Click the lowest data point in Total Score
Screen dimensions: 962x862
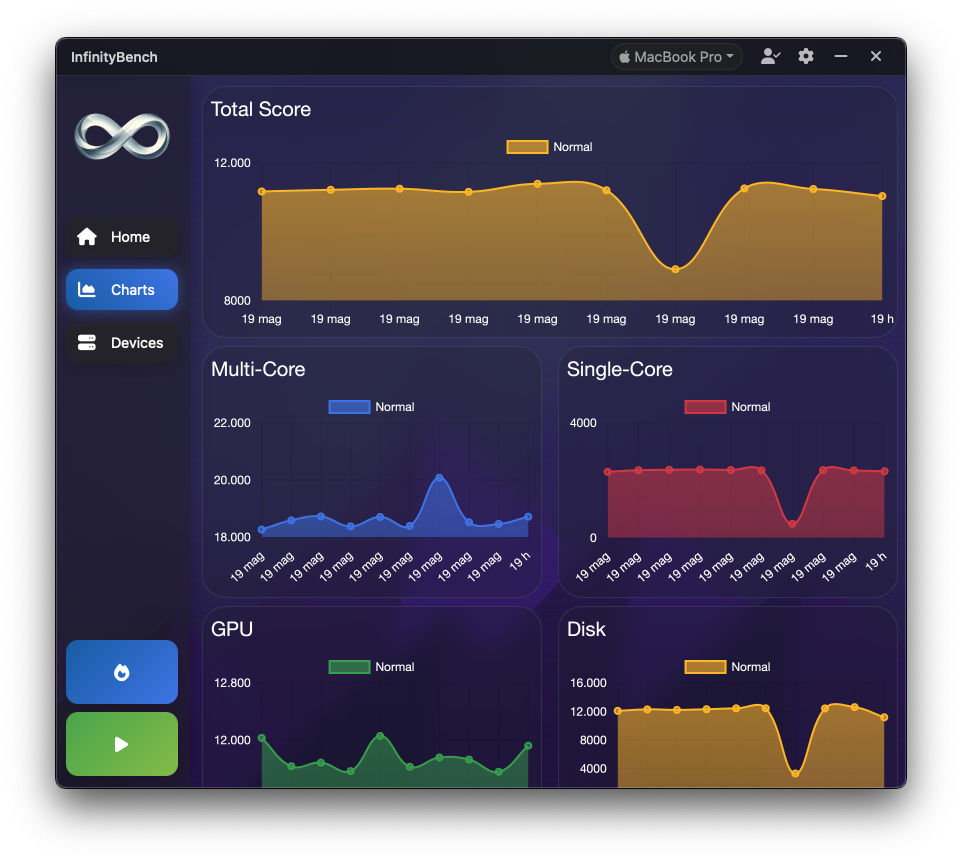(675, 269)
